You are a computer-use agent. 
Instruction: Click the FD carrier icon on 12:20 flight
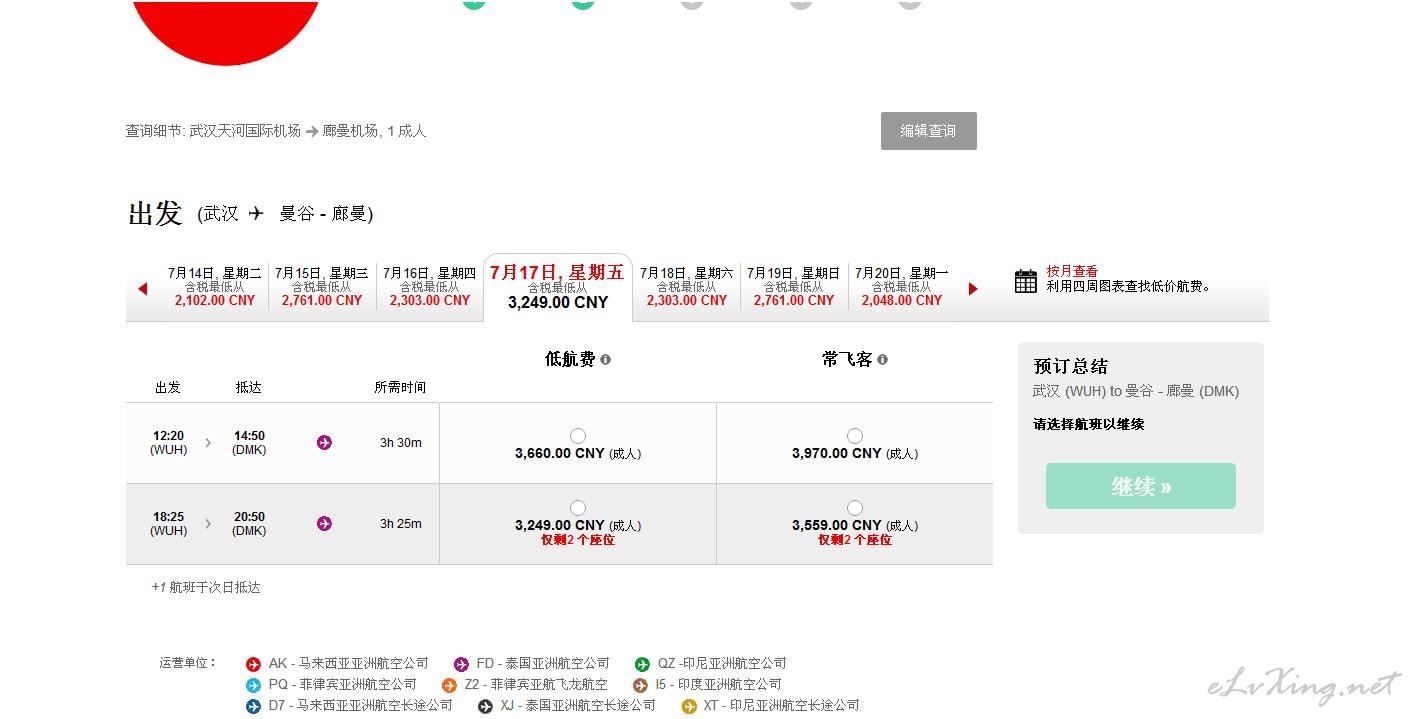pos(324,443)
